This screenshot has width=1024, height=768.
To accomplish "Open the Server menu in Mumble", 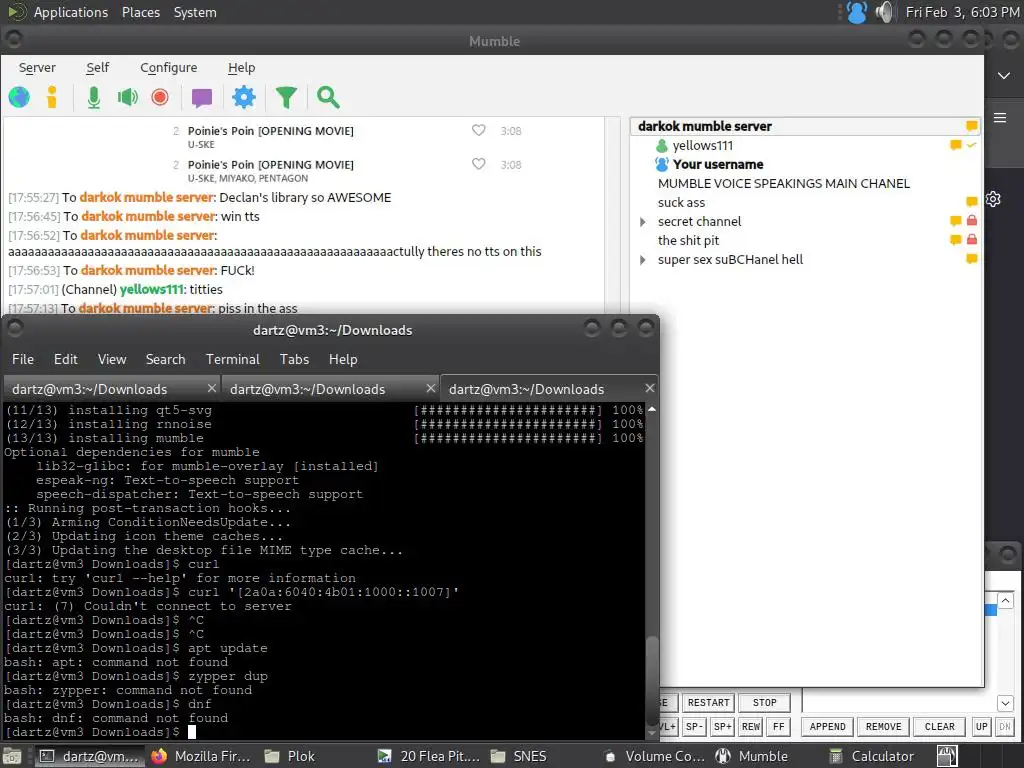I will click(x=37, y=68).
